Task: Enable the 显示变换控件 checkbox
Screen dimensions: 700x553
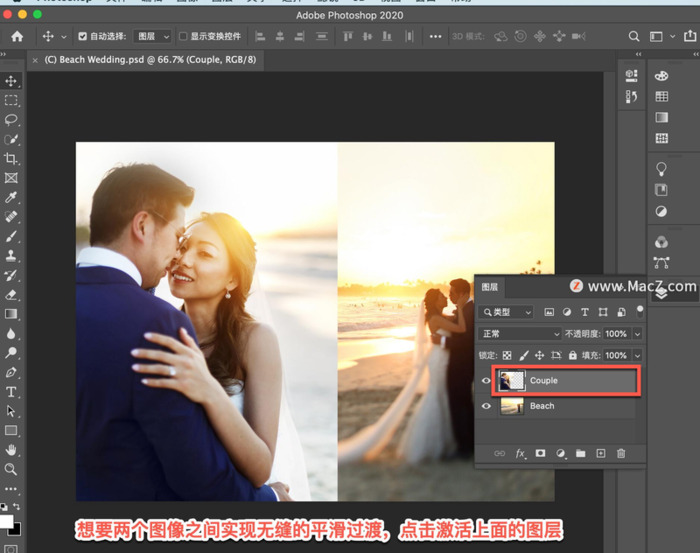Action: tap(183, 37)
